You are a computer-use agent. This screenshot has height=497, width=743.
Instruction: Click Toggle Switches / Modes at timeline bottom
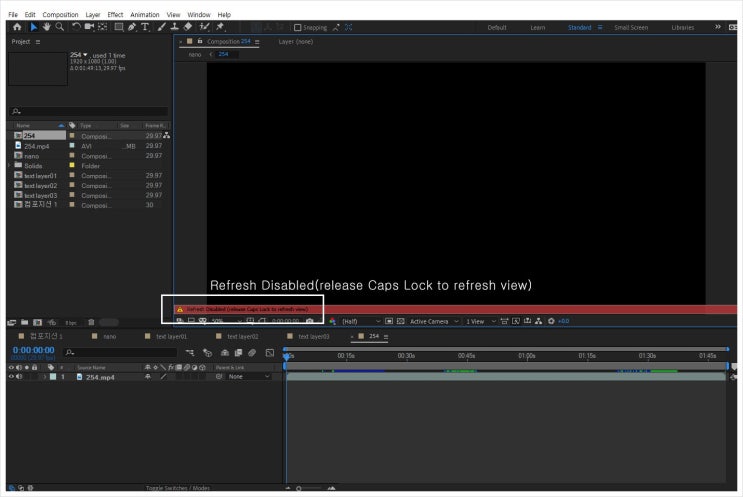click(x=178, y=488)
